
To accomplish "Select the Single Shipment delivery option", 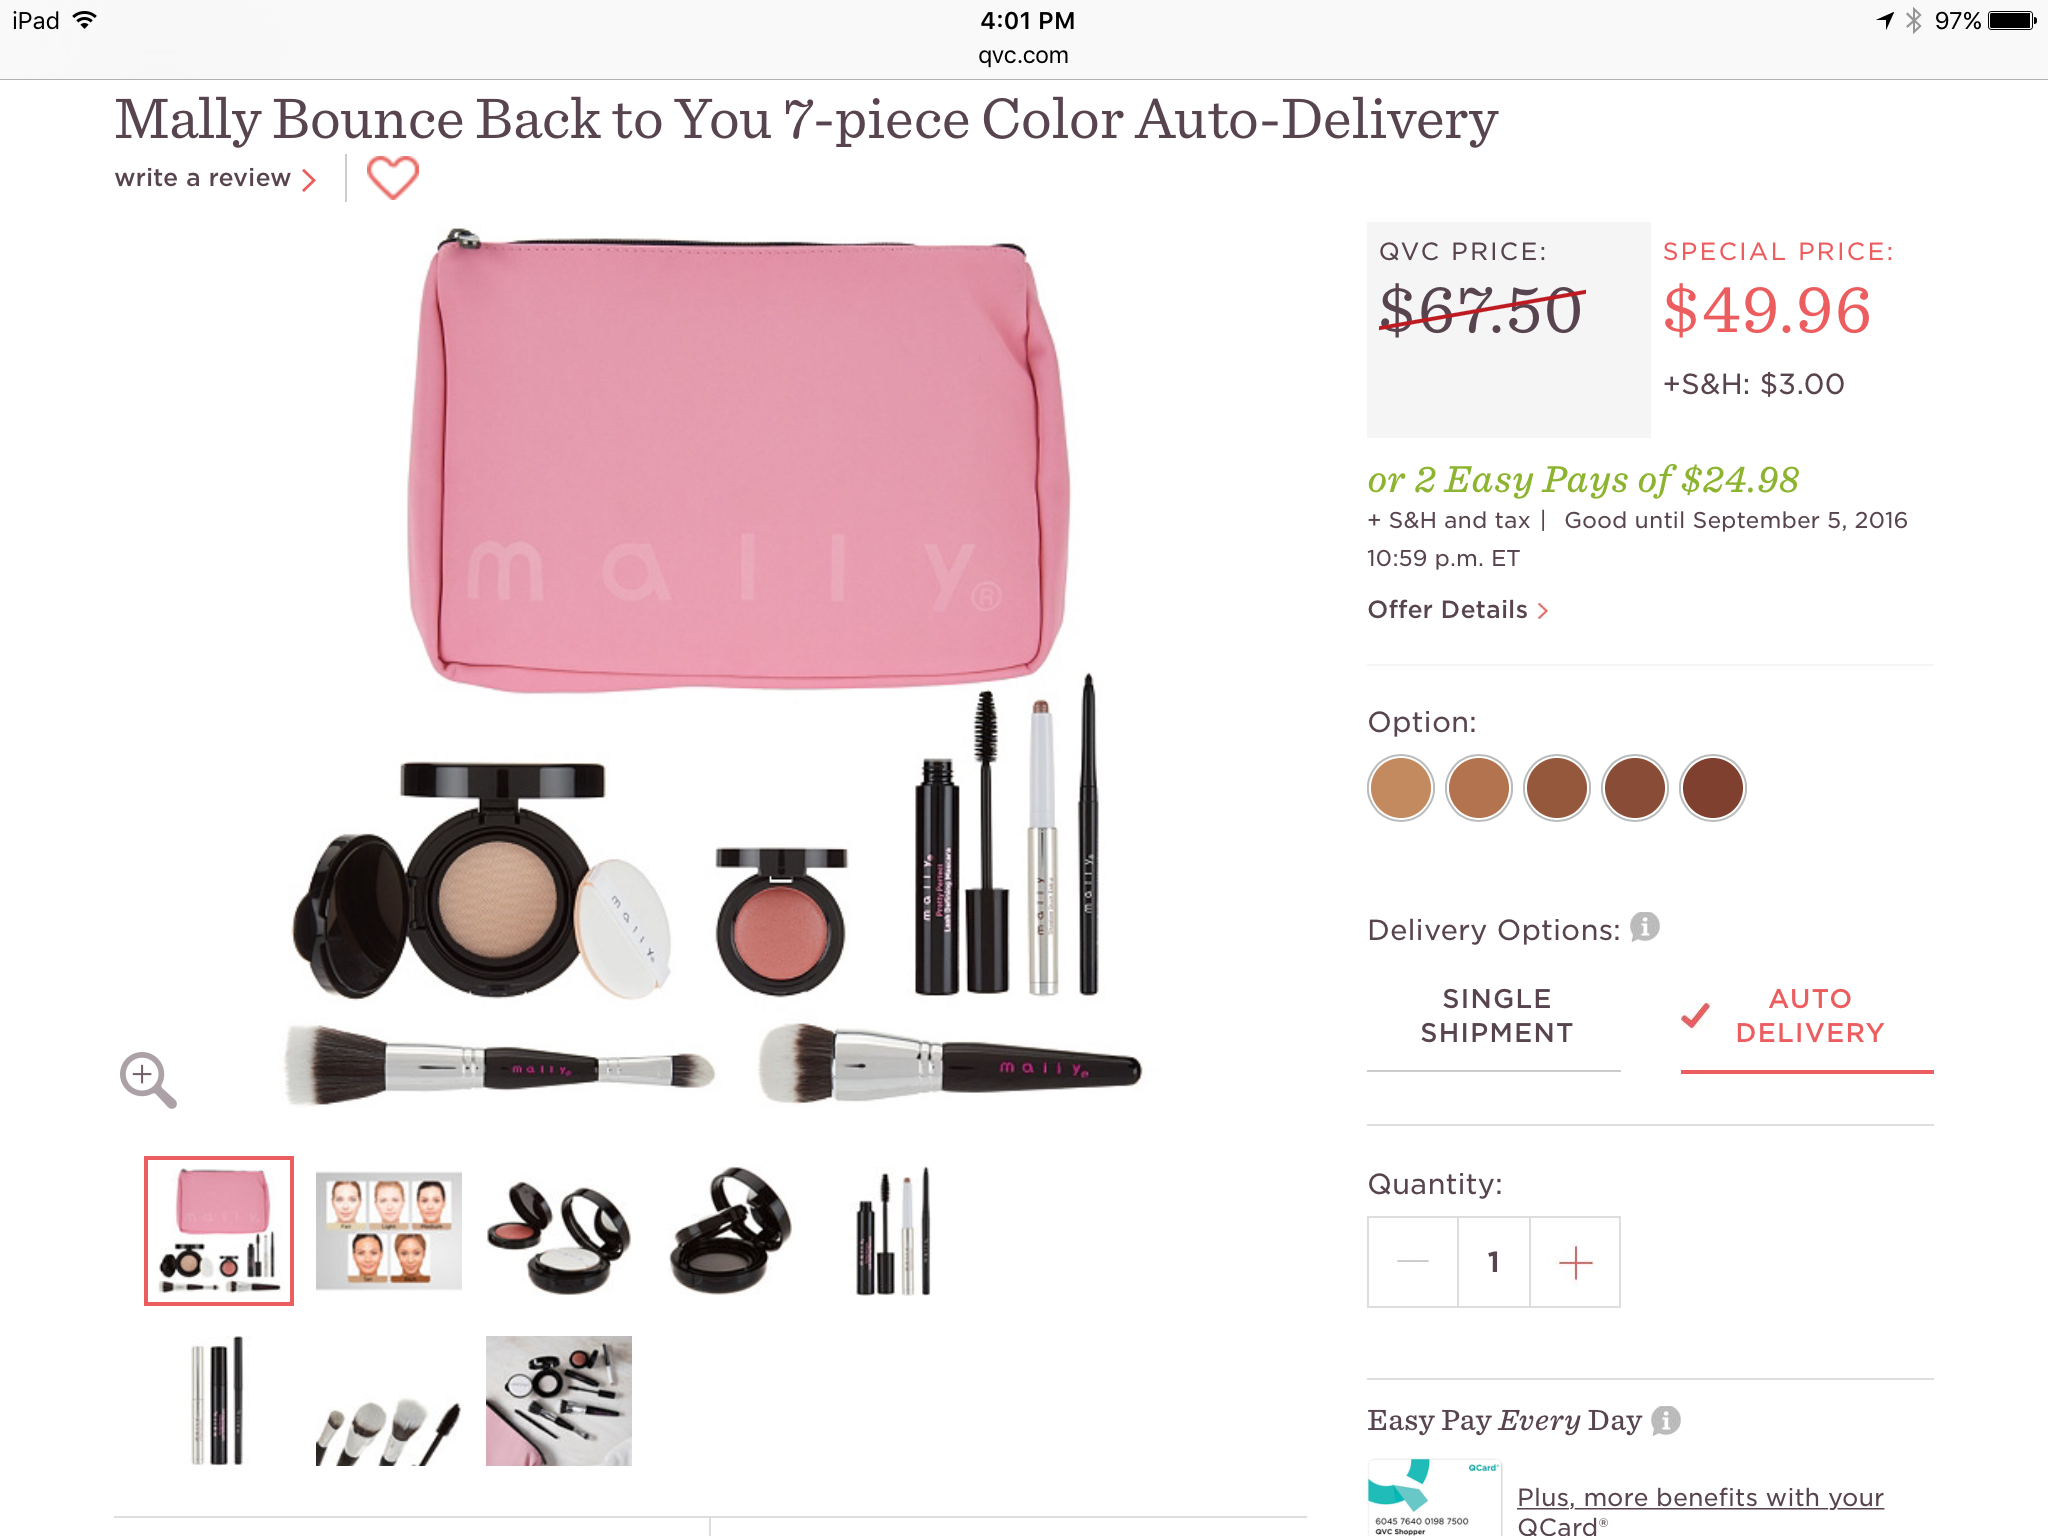I will click(x=1496, y=1016).
